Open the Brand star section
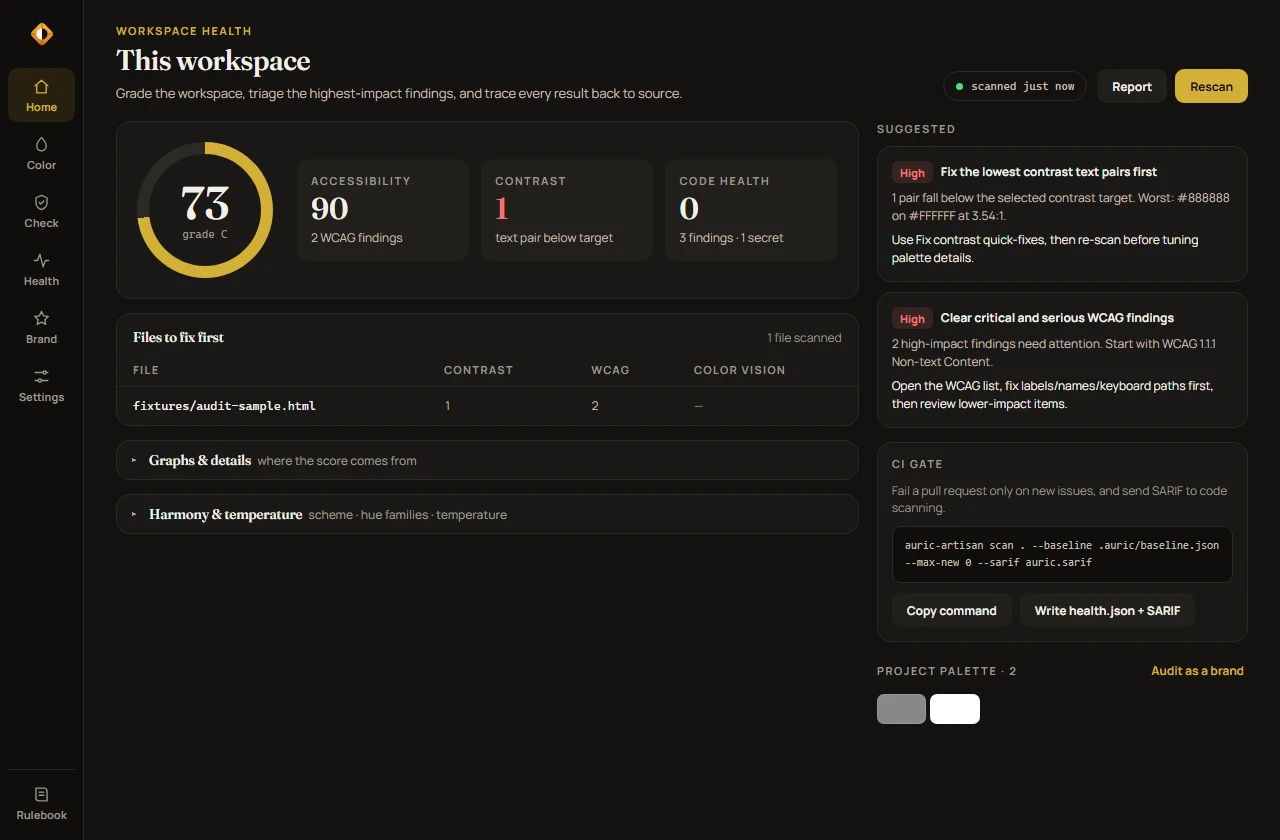The image size is (1280, 840). (41, 327)
